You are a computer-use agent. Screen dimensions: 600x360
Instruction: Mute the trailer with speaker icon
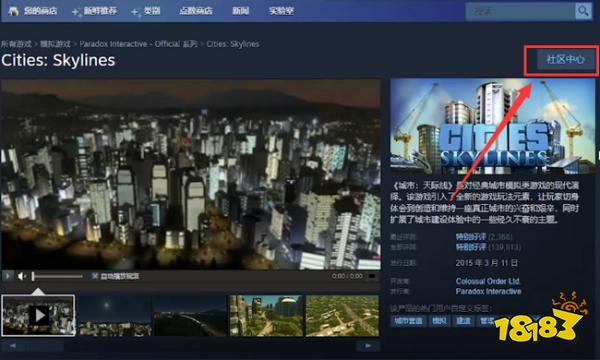(x=21, y=276)
